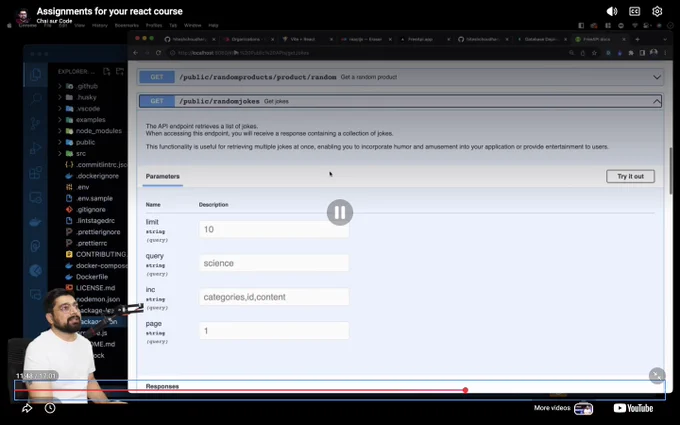Open the Chai aur Code channel avatar

23,16
